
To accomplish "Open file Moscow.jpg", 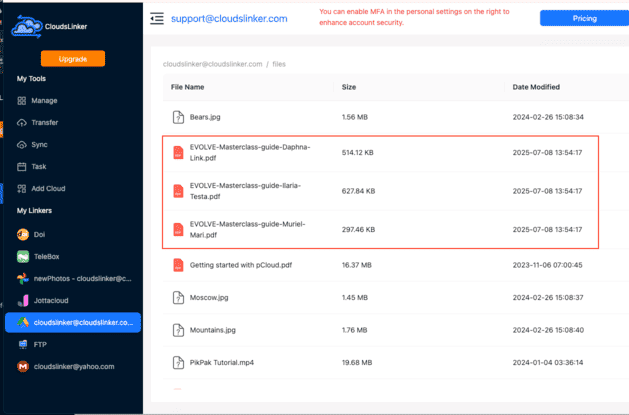I will coord(209,298).
